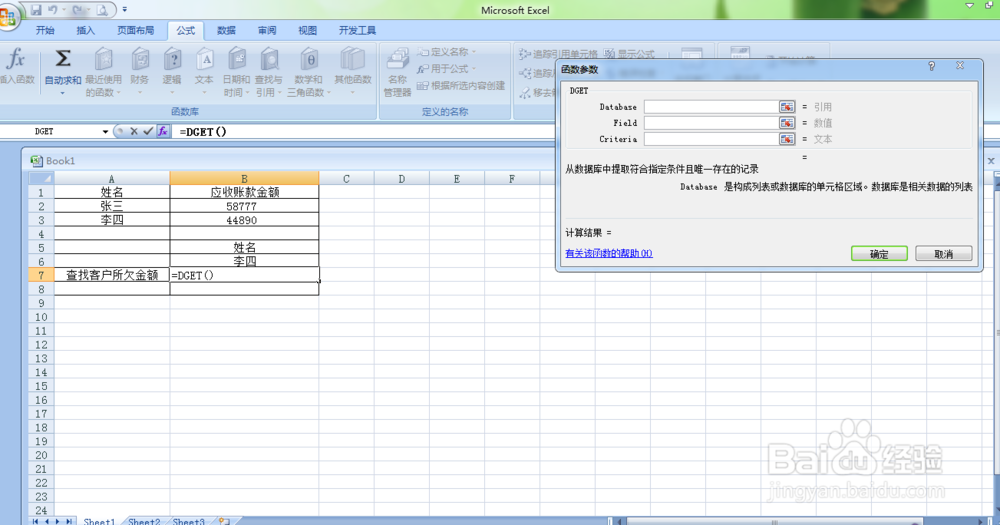Open the 插入 ribbon tab

pos(85,30)
